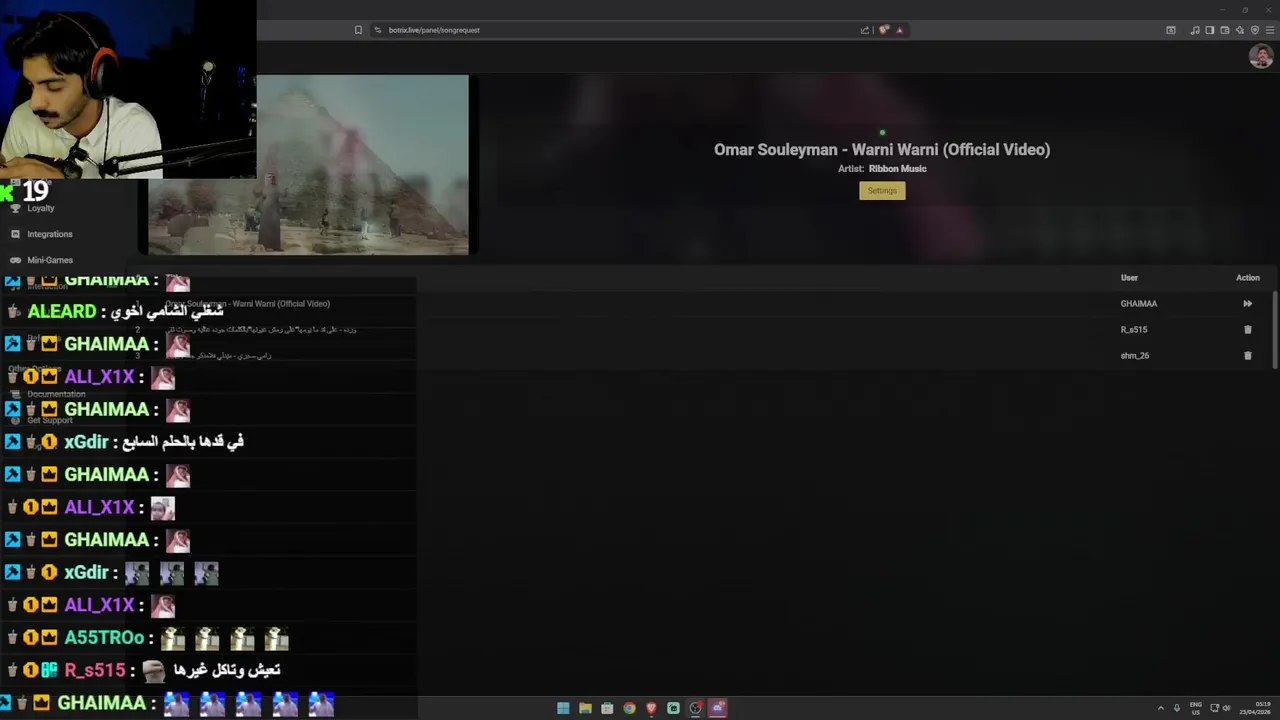Click the artist name Ribbon Music

(897, 168)
